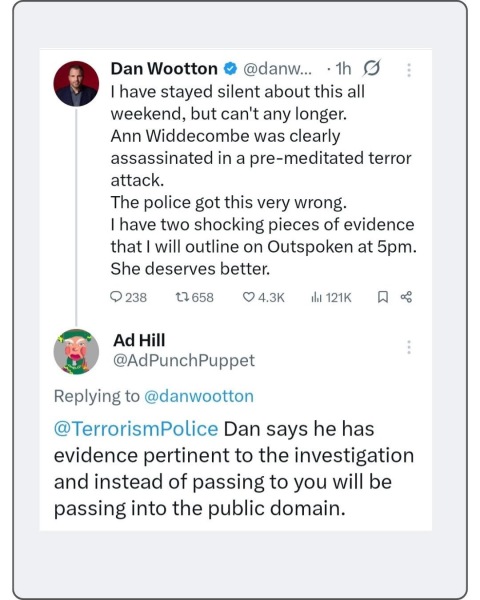Click the @danw... handle in the tweet header
This screenshot has width=480, height=600.
pos(278,69)
